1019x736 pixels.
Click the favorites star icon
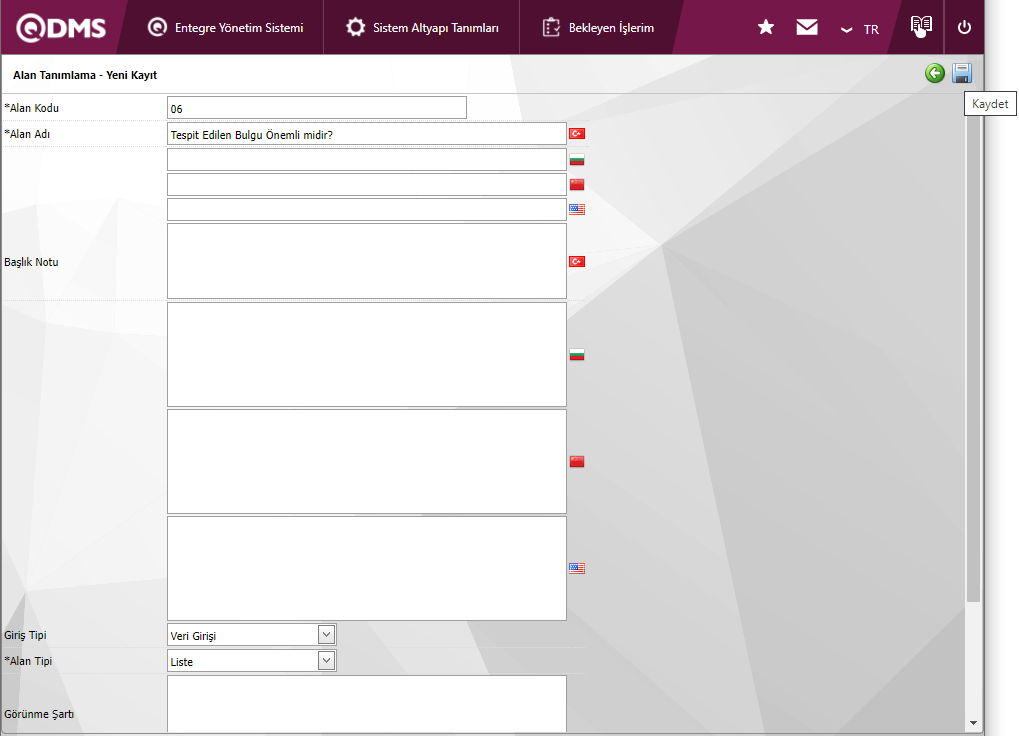(766, 27)
